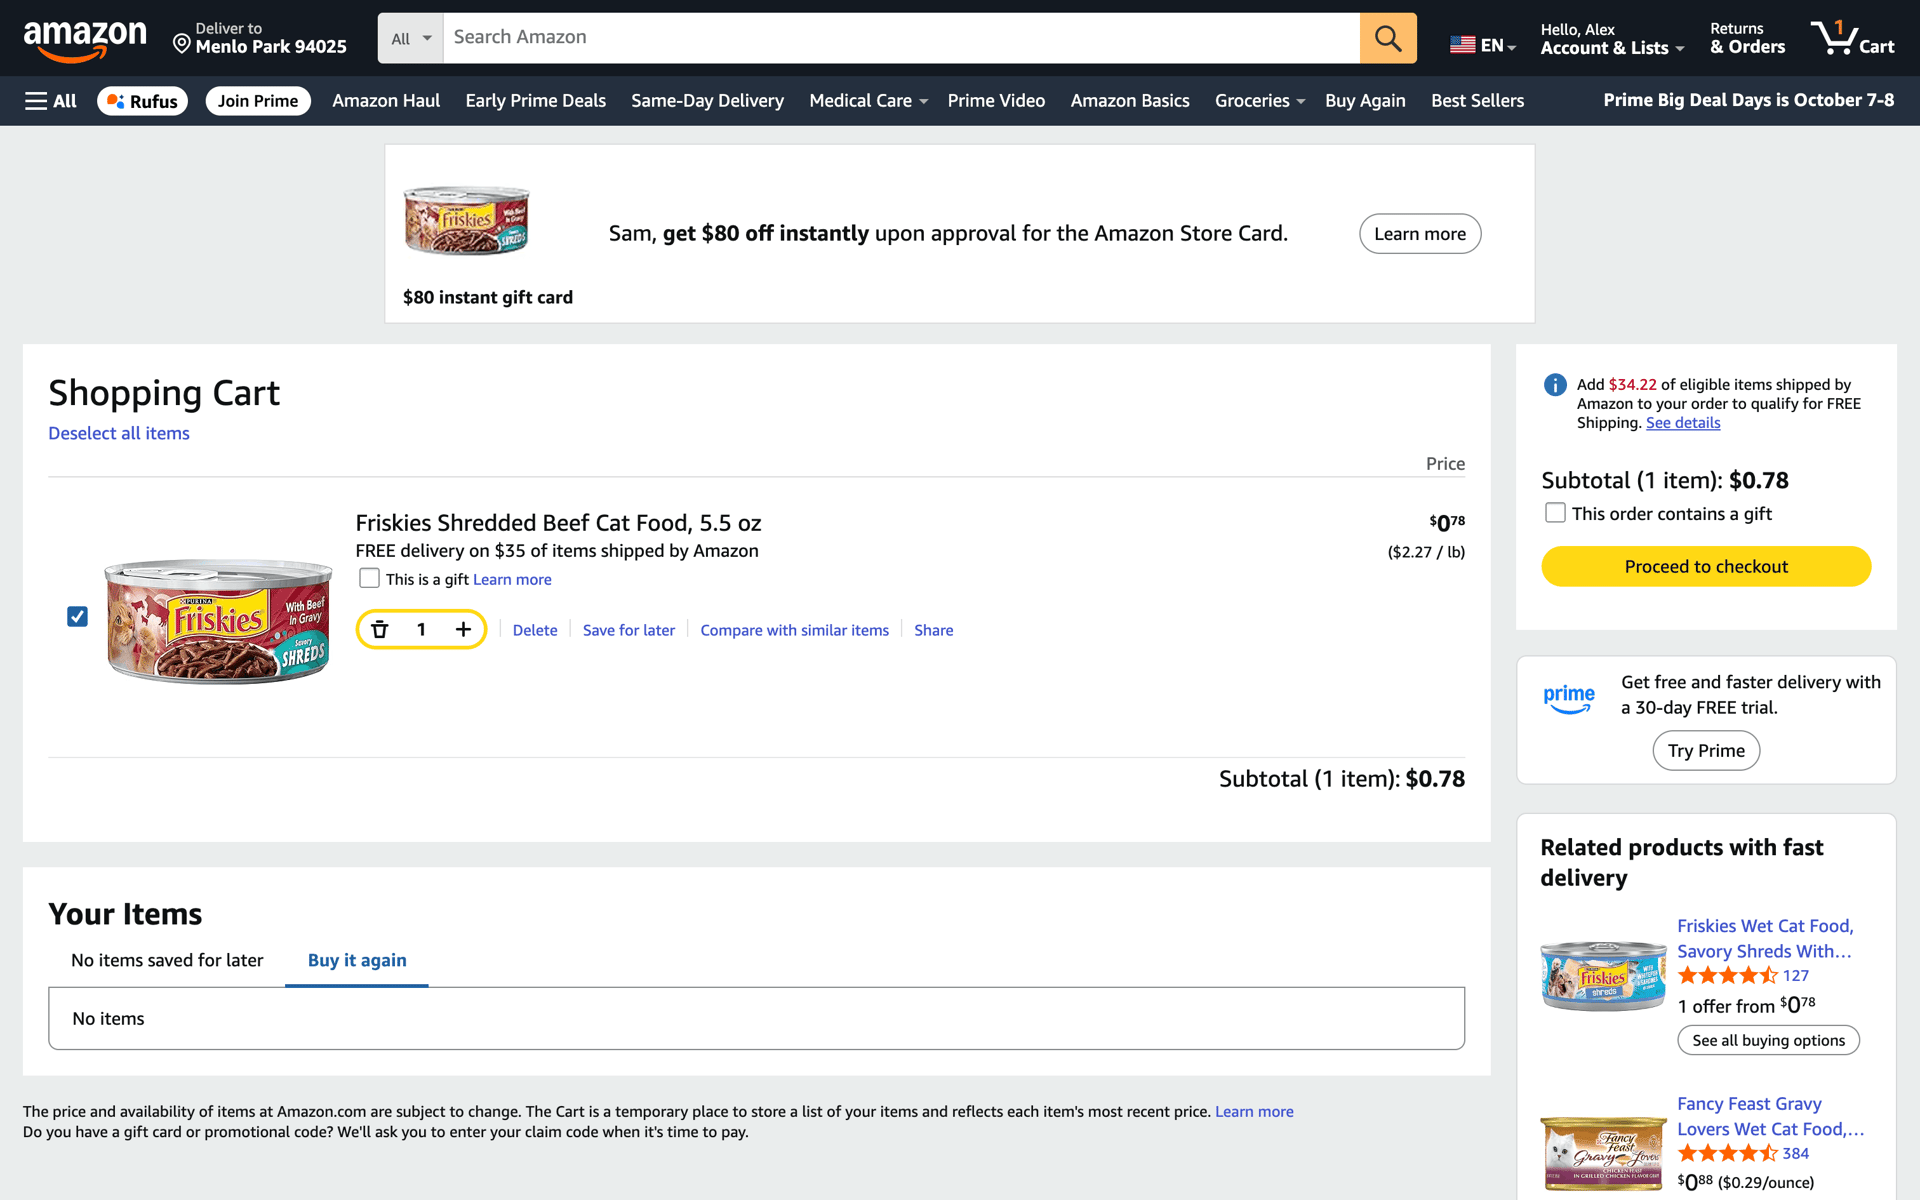Open Prime Video
The width and height of the screenshot is (1920, 1200).
coord(996,101)
